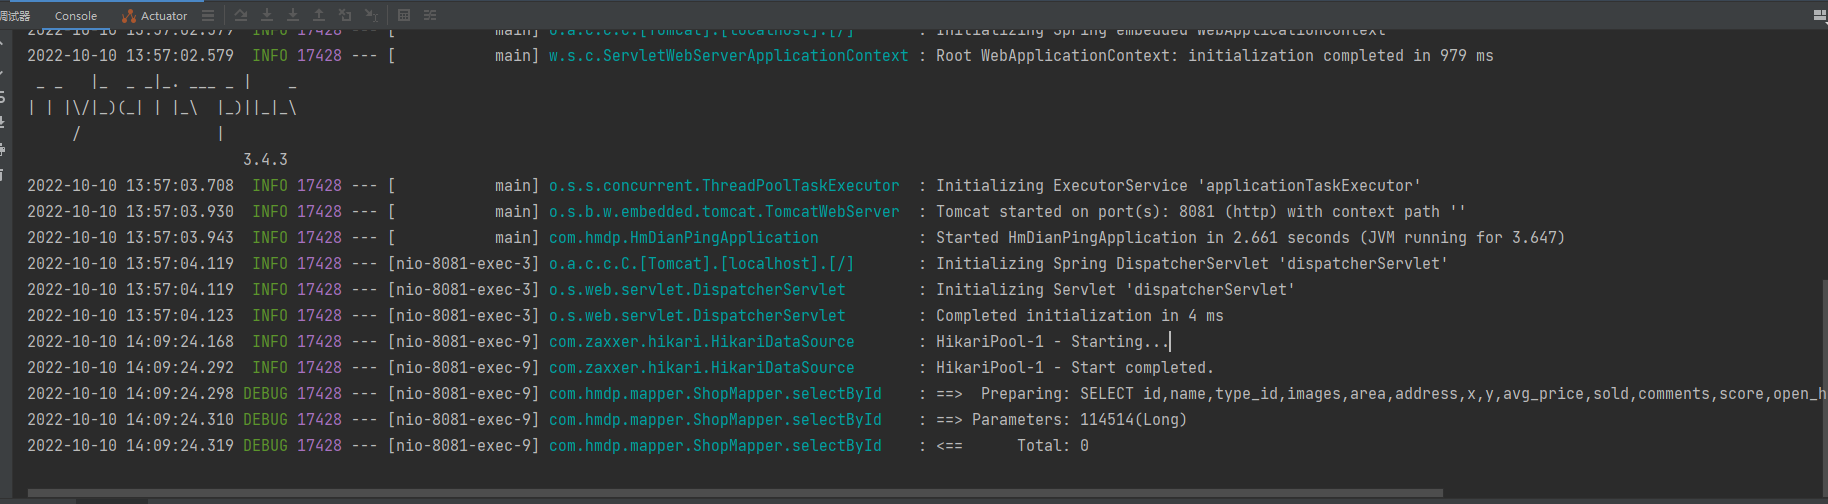Click the Step Into download-arrow icon
This screenshot has width=1828, height=504.
(267, 15)
